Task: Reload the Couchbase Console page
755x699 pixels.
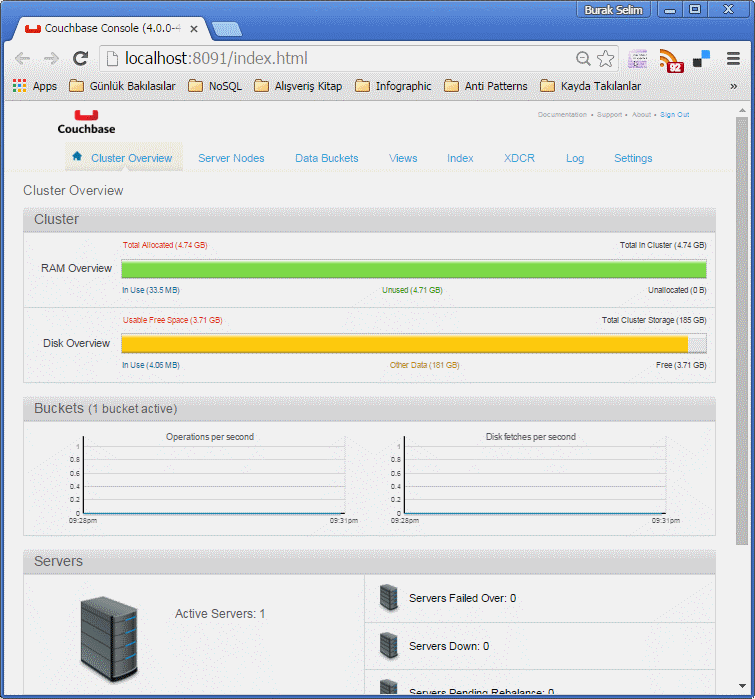Action: tap(80, 59)
